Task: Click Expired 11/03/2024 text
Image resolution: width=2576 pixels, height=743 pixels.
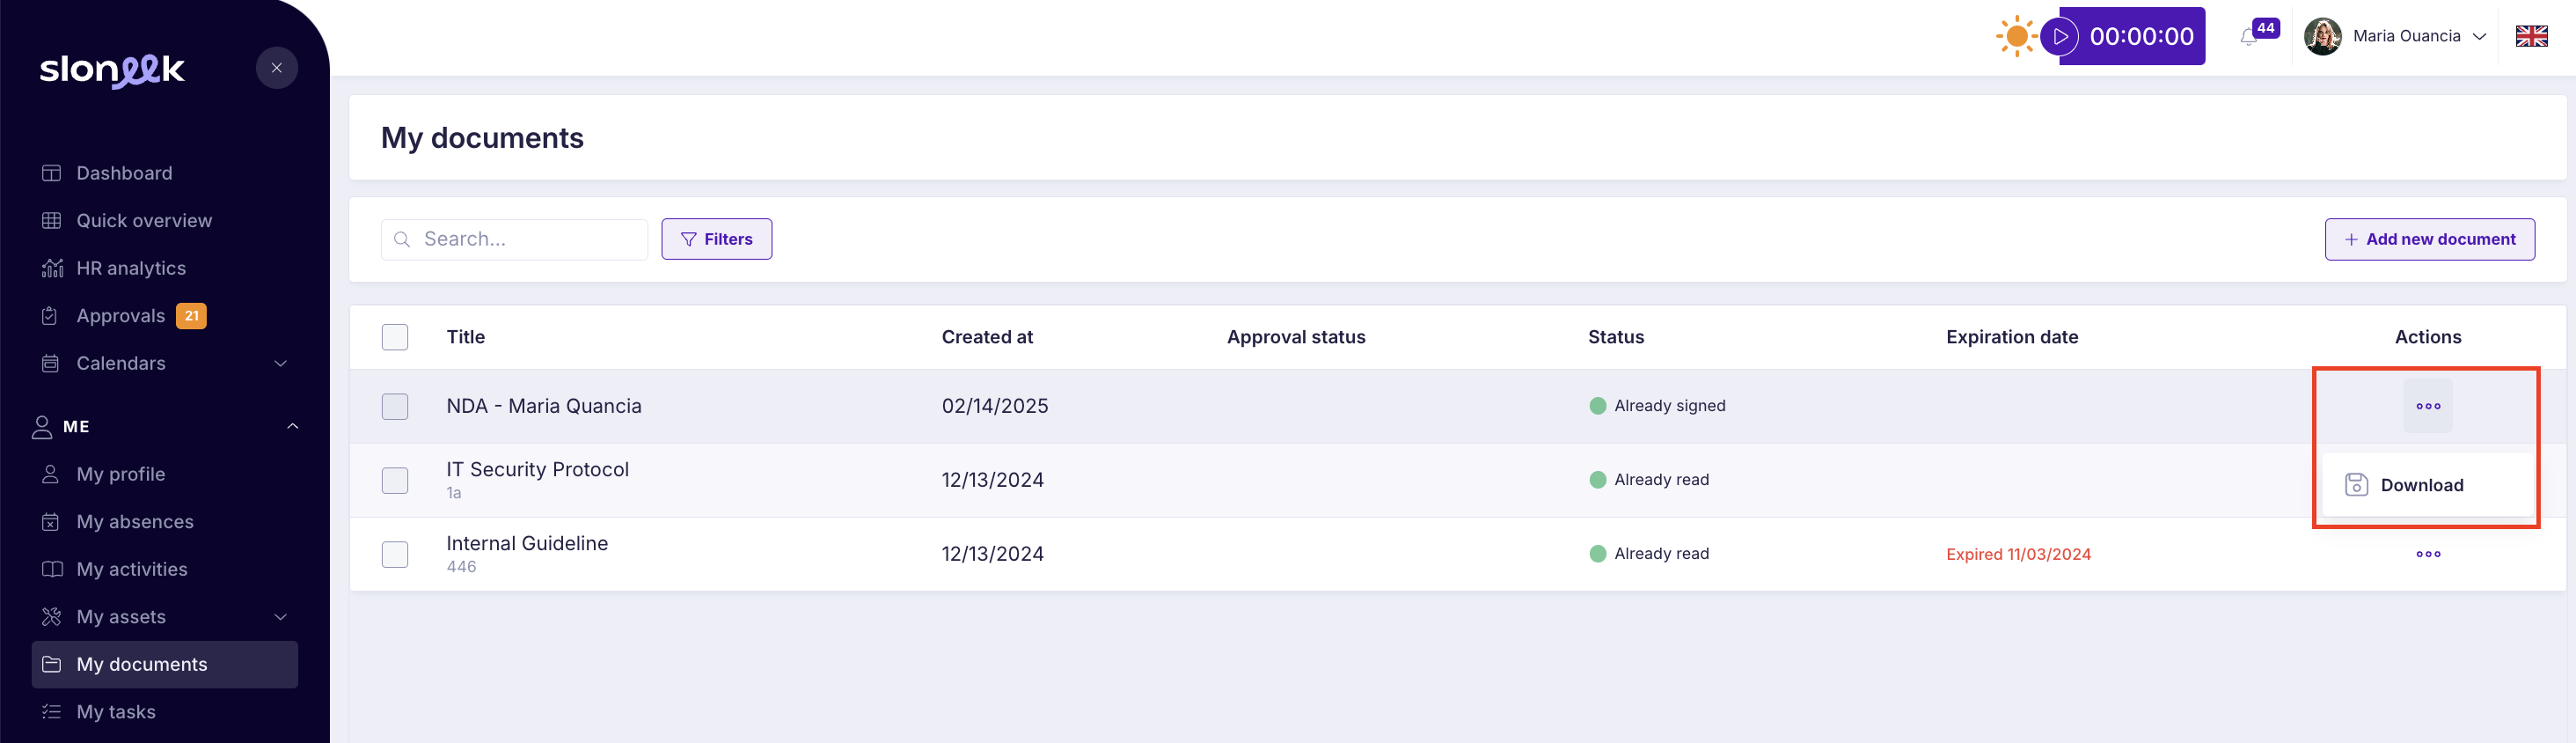Action: (x=2018, y=554)
